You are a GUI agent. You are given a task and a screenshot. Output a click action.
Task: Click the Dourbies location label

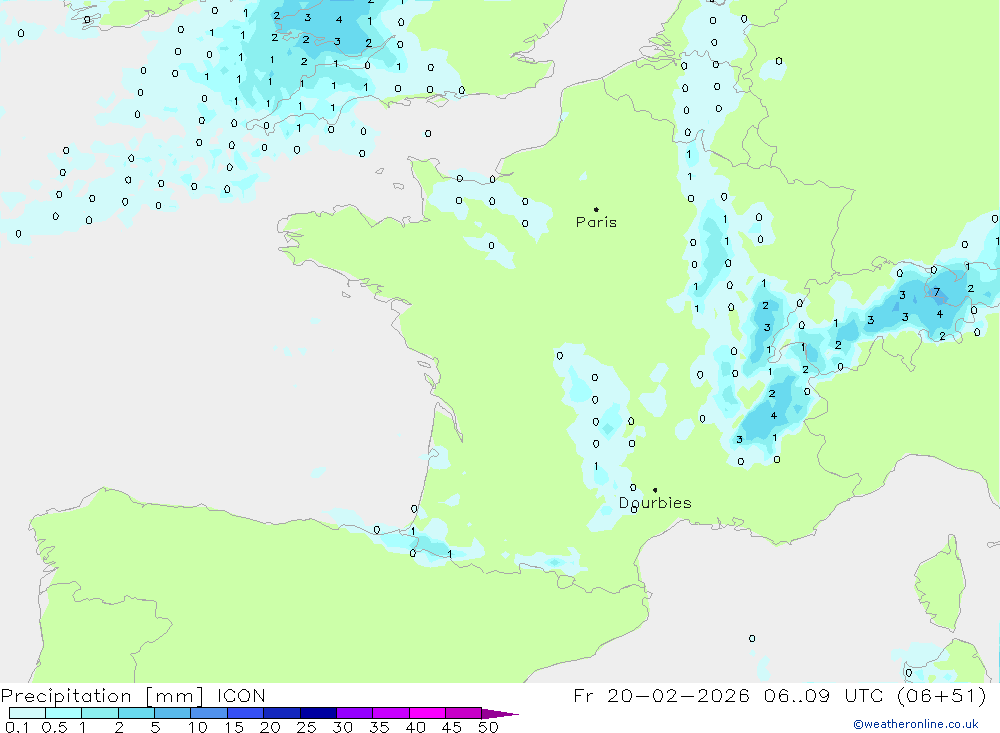(x=655, y=503)
